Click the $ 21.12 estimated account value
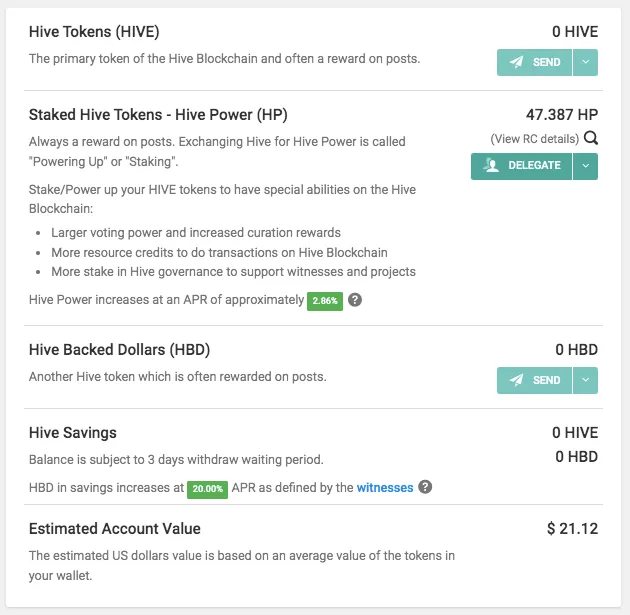Image resolution: width=630 pixels, height=615 pixels. pyautogui.click(x=572, y=529)
